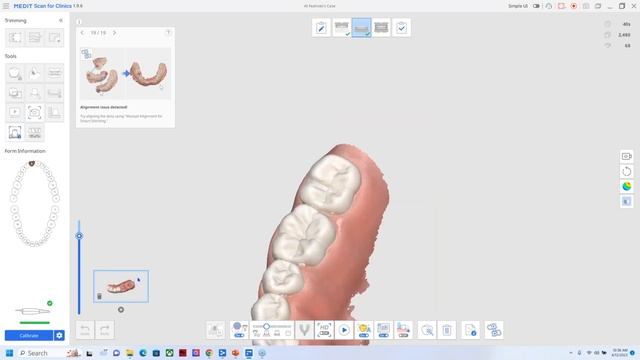Click the Undo button
The height and width of the screenshot is (360, 640).
click(x=85, y=330)
